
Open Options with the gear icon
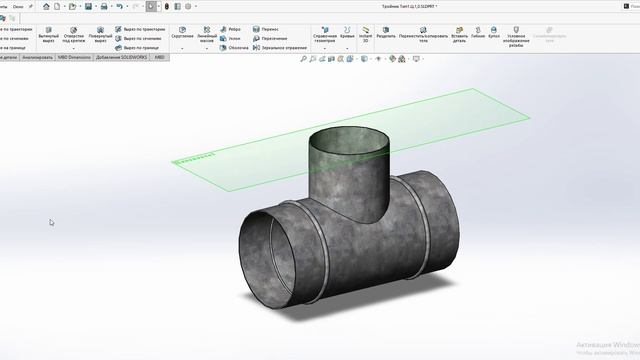188,6
